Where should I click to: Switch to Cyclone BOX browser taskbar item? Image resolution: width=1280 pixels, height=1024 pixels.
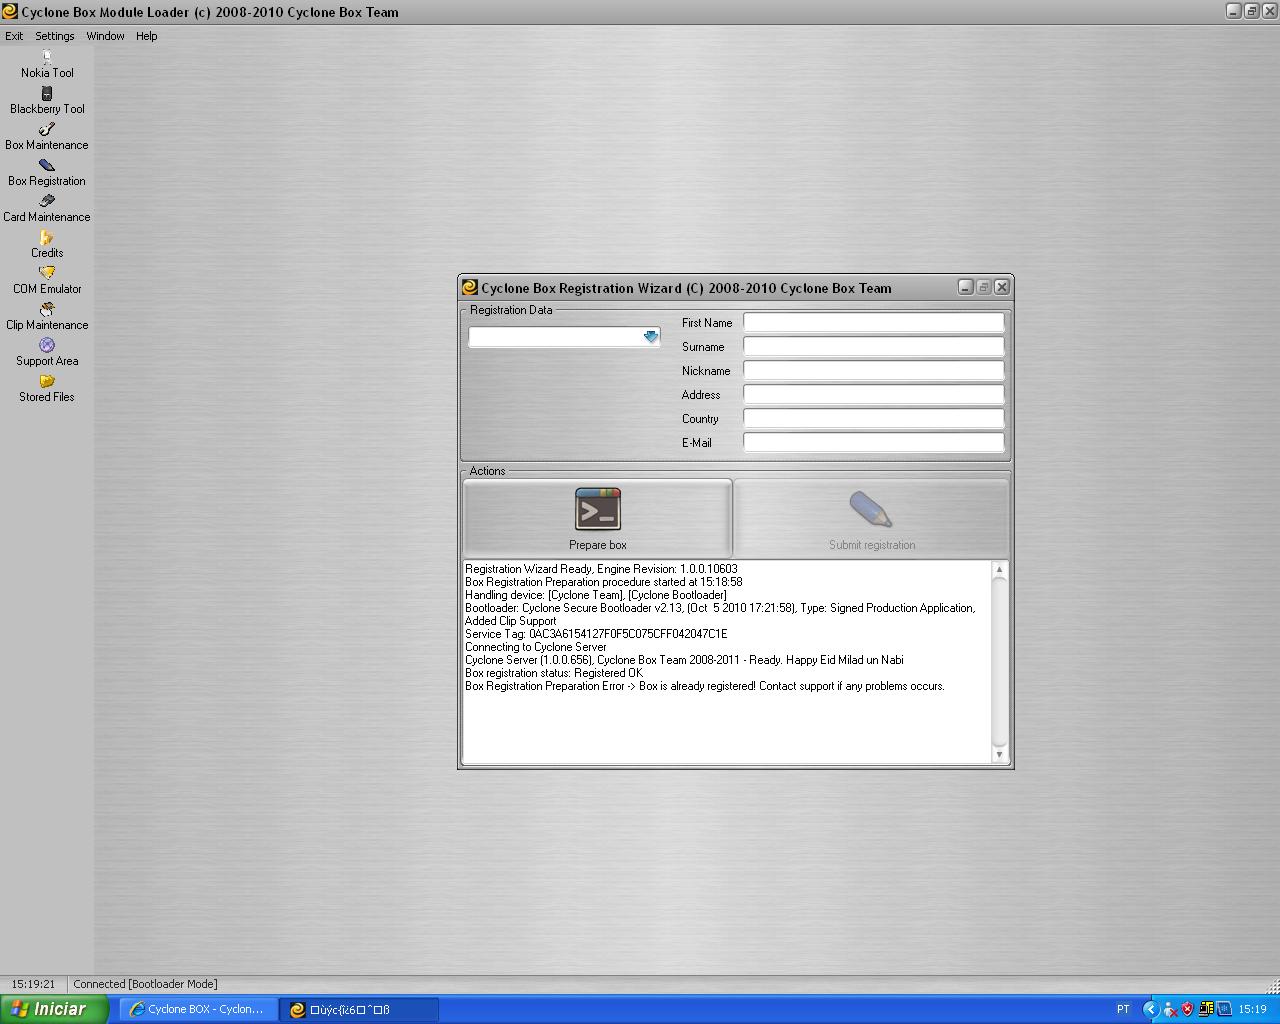coord(198,1009)
